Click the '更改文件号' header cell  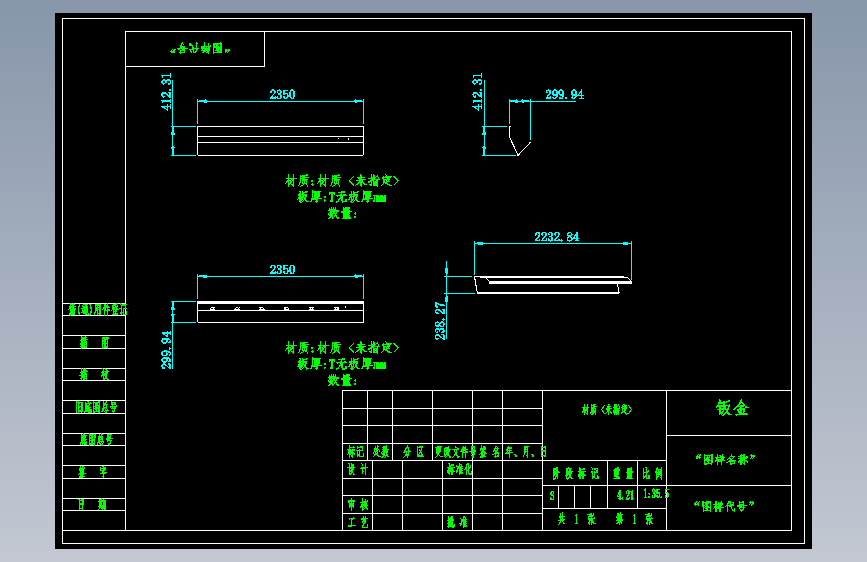[455, 452]
